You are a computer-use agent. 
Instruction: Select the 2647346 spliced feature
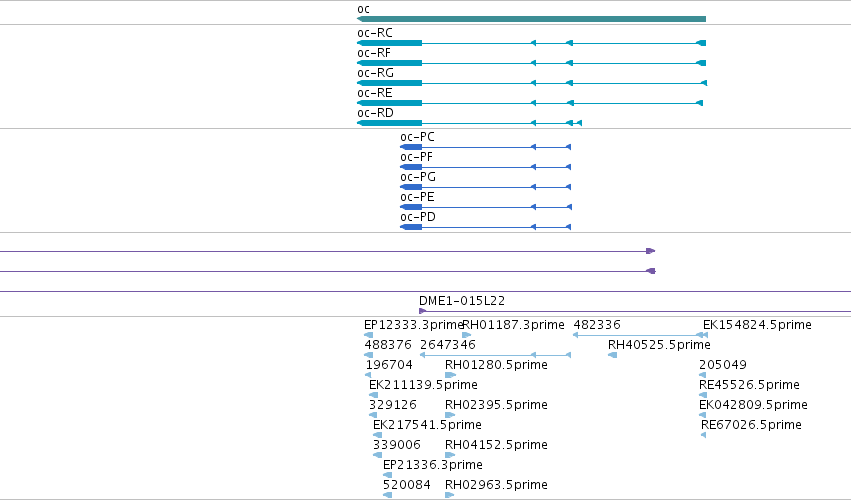point(496,355)
